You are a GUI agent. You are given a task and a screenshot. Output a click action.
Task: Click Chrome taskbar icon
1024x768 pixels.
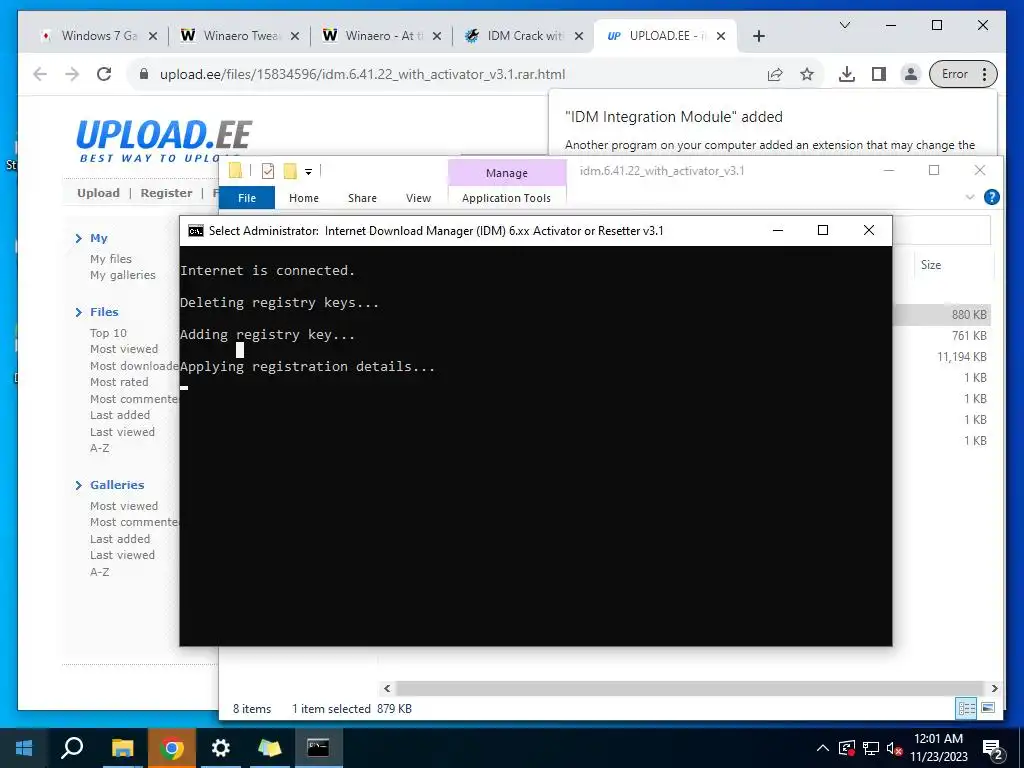172,748
